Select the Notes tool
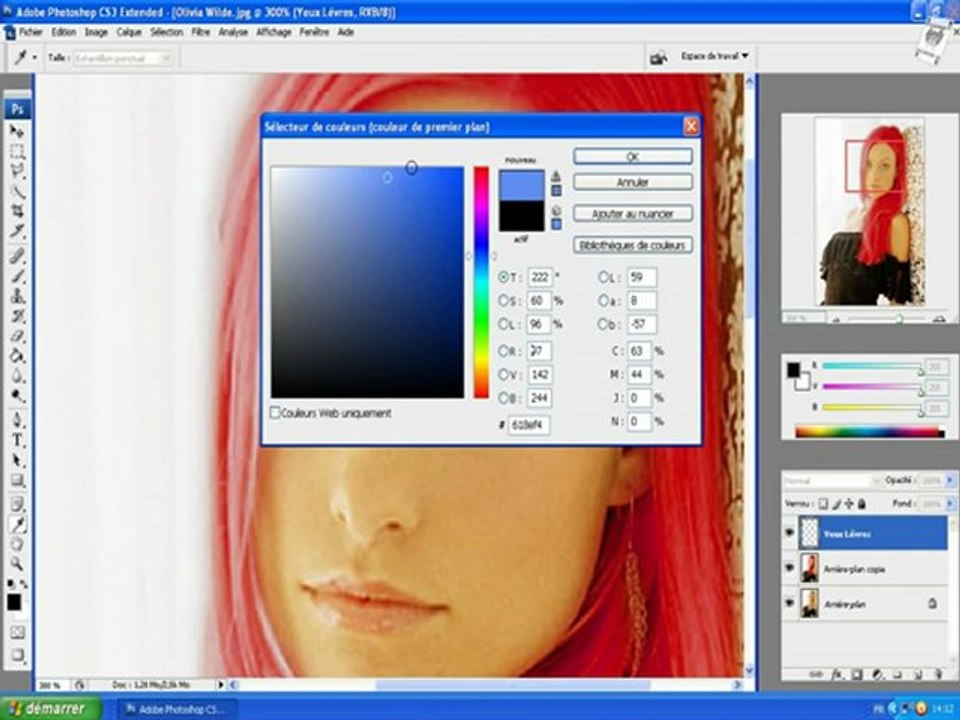Viewport: 960px width, 720px height. (x=17, y=504)
